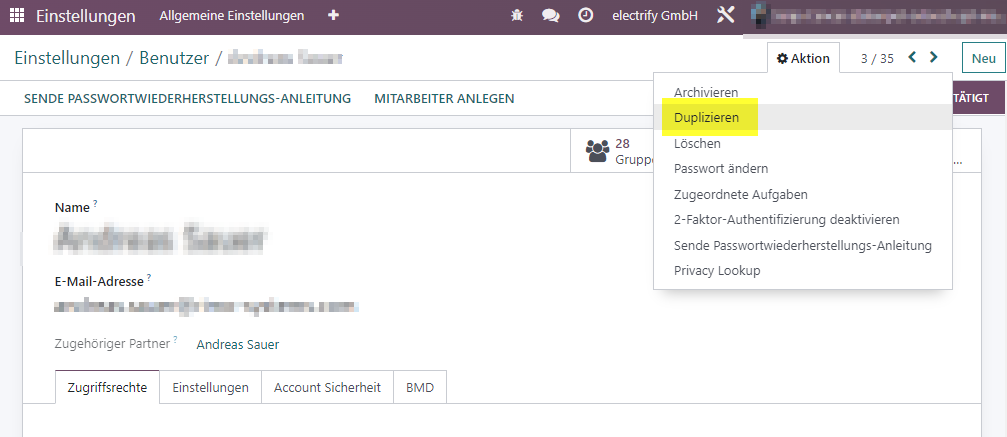Open the apps grid menu
The width and height of the screenshot is (1007, 437).
(17, 15)
